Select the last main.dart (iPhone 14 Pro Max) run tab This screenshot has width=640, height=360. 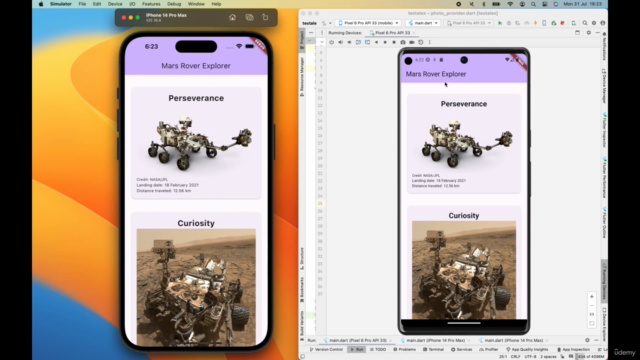click(513, 340)
